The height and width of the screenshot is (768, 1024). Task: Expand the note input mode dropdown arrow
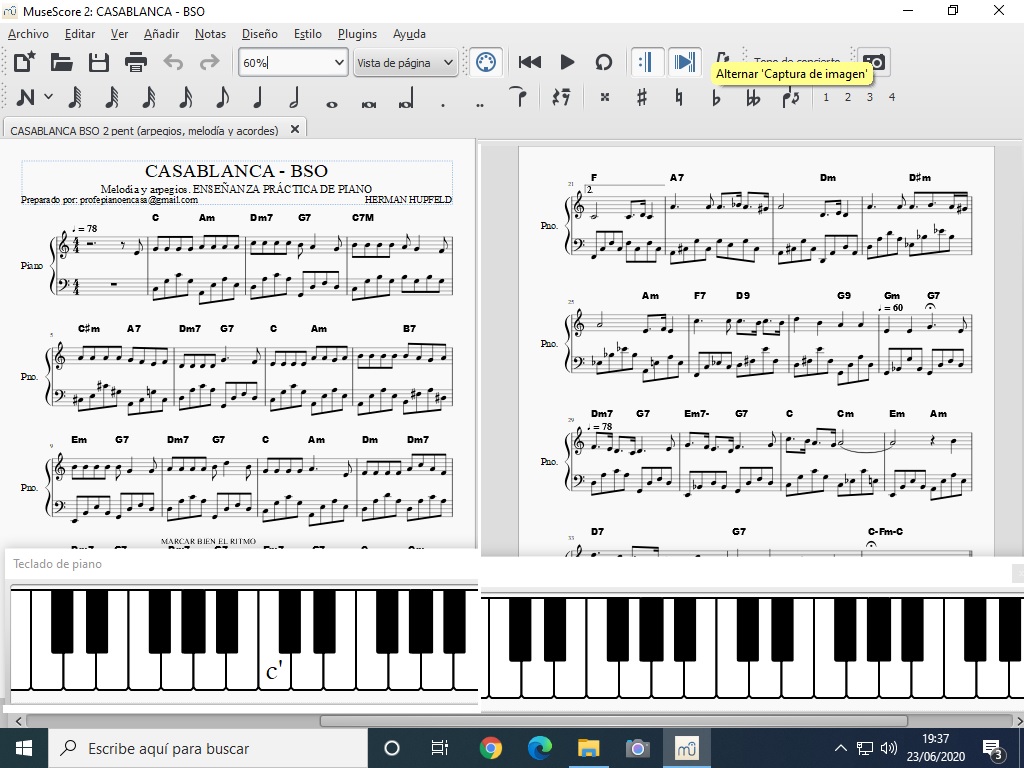click(48, 98)
